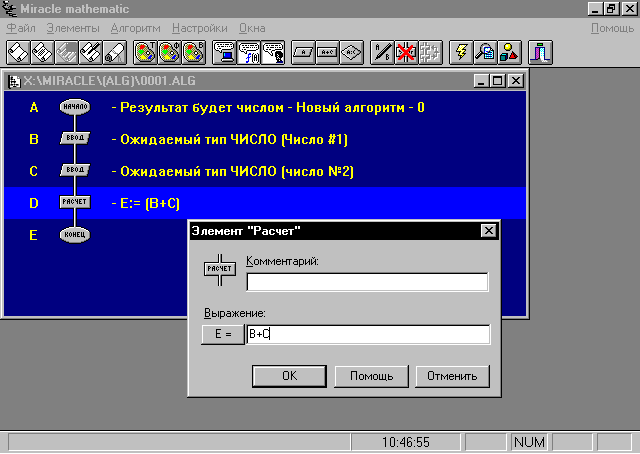Image resolution: width=640 pixels, height=454 pixels.
Task: Click the speech bubble f(A) function icon
Action: (249, 50)
